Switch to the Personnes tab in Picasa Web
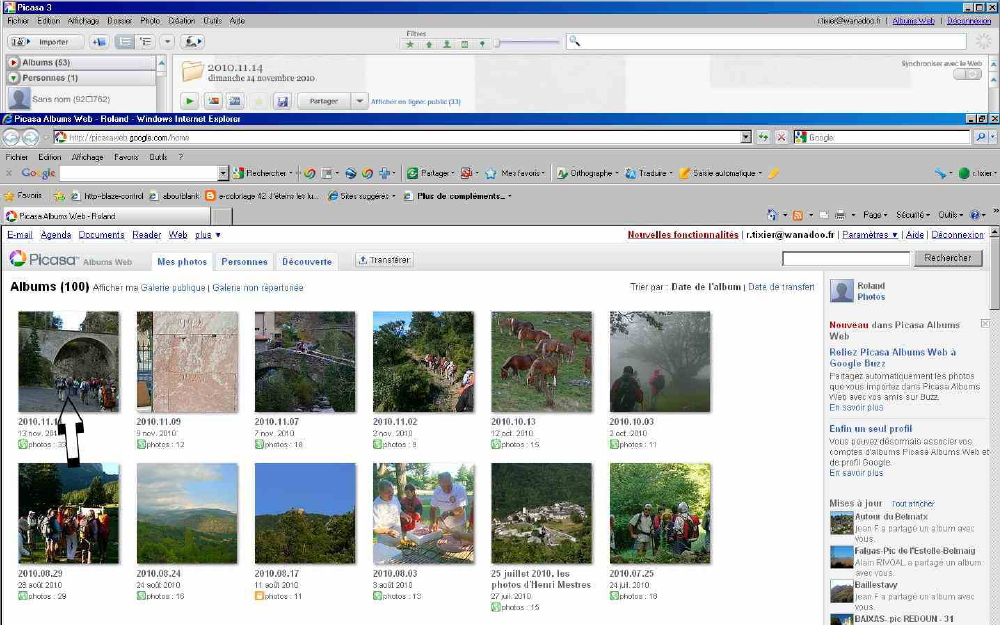 click(x=244, y=261)
